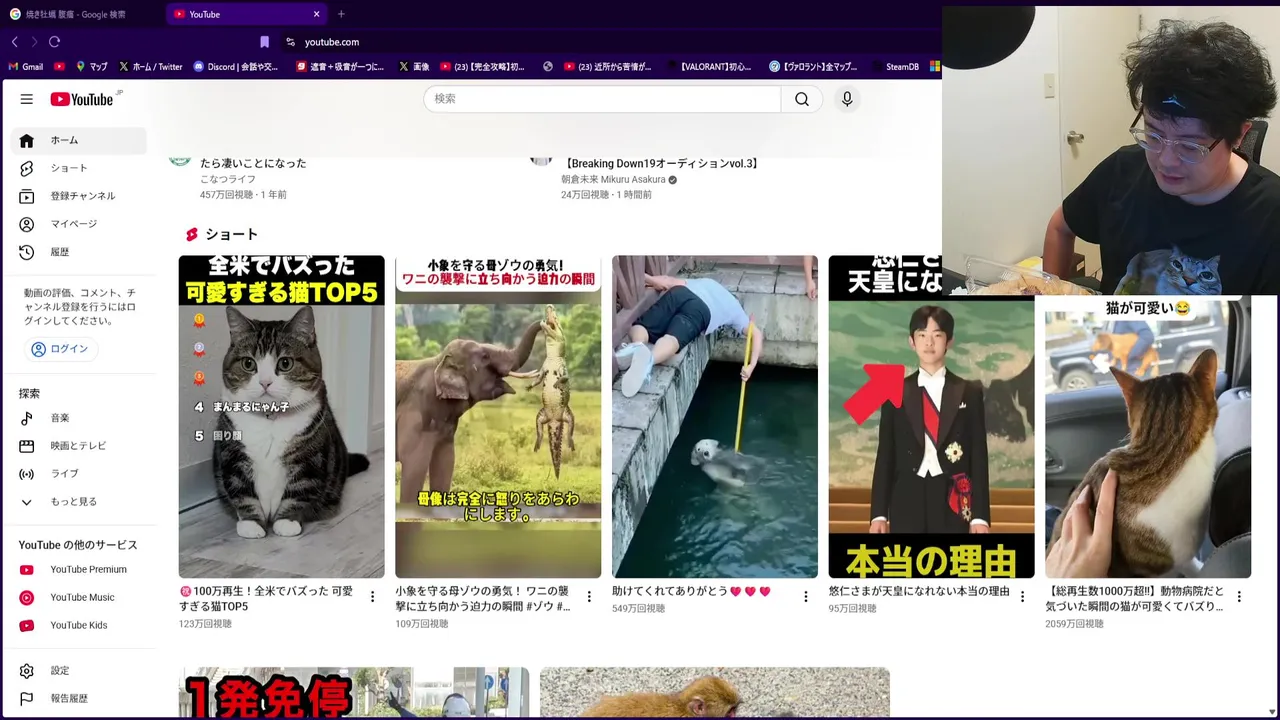Open title 助けてくれてありがとう
The width and height of the screenshot is (1280, 720).
click(x=692, y=591)
